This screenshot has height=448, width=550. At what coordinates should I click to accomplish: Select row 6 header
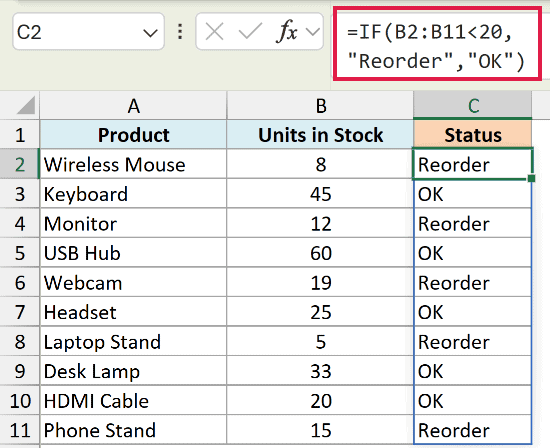[20, 282]
